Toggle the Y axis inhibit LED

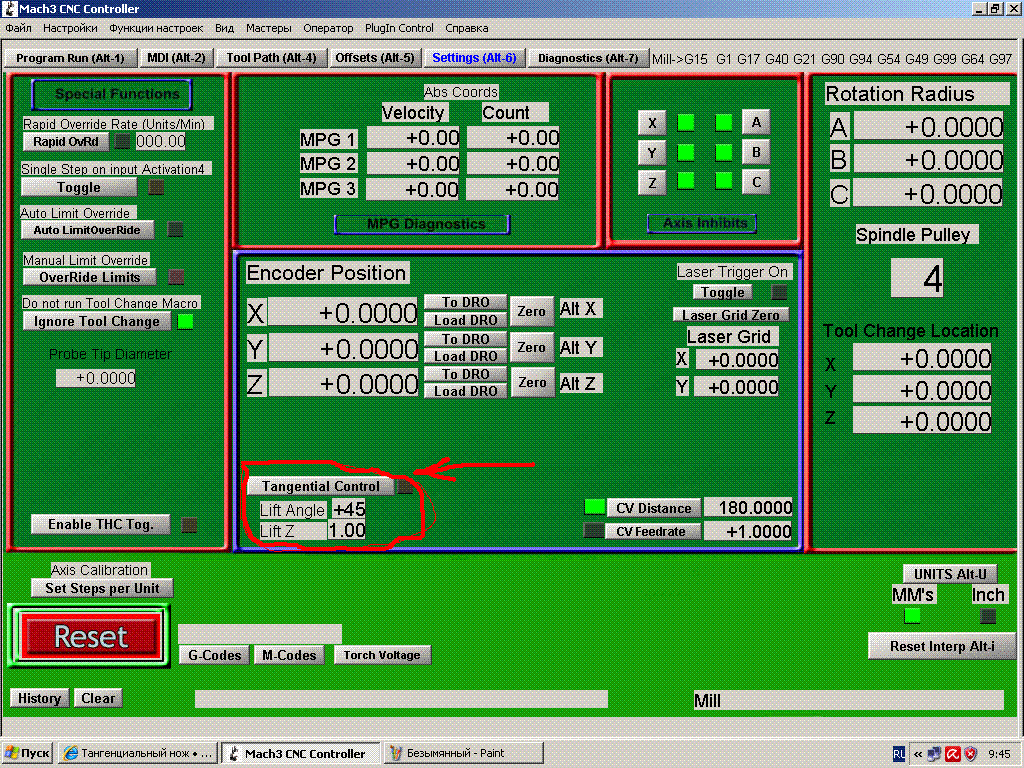pyautogui.click(x=686, y=153)
